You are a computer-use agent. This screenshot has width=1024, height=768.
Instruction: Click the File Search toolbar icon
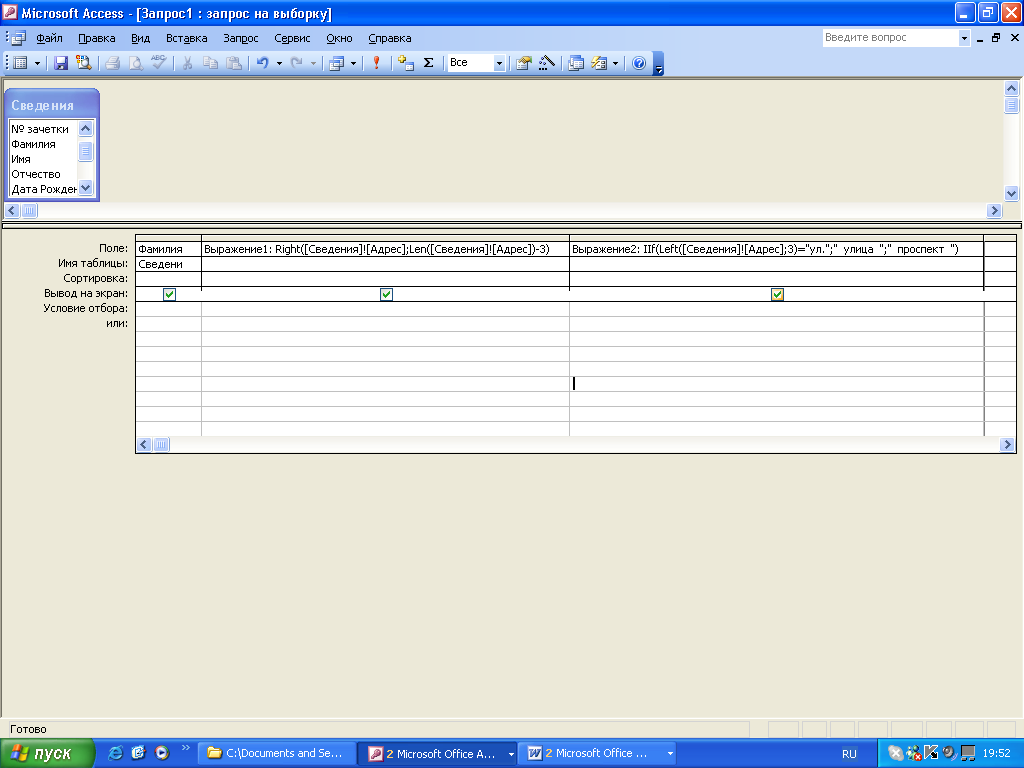pos(84,63)
